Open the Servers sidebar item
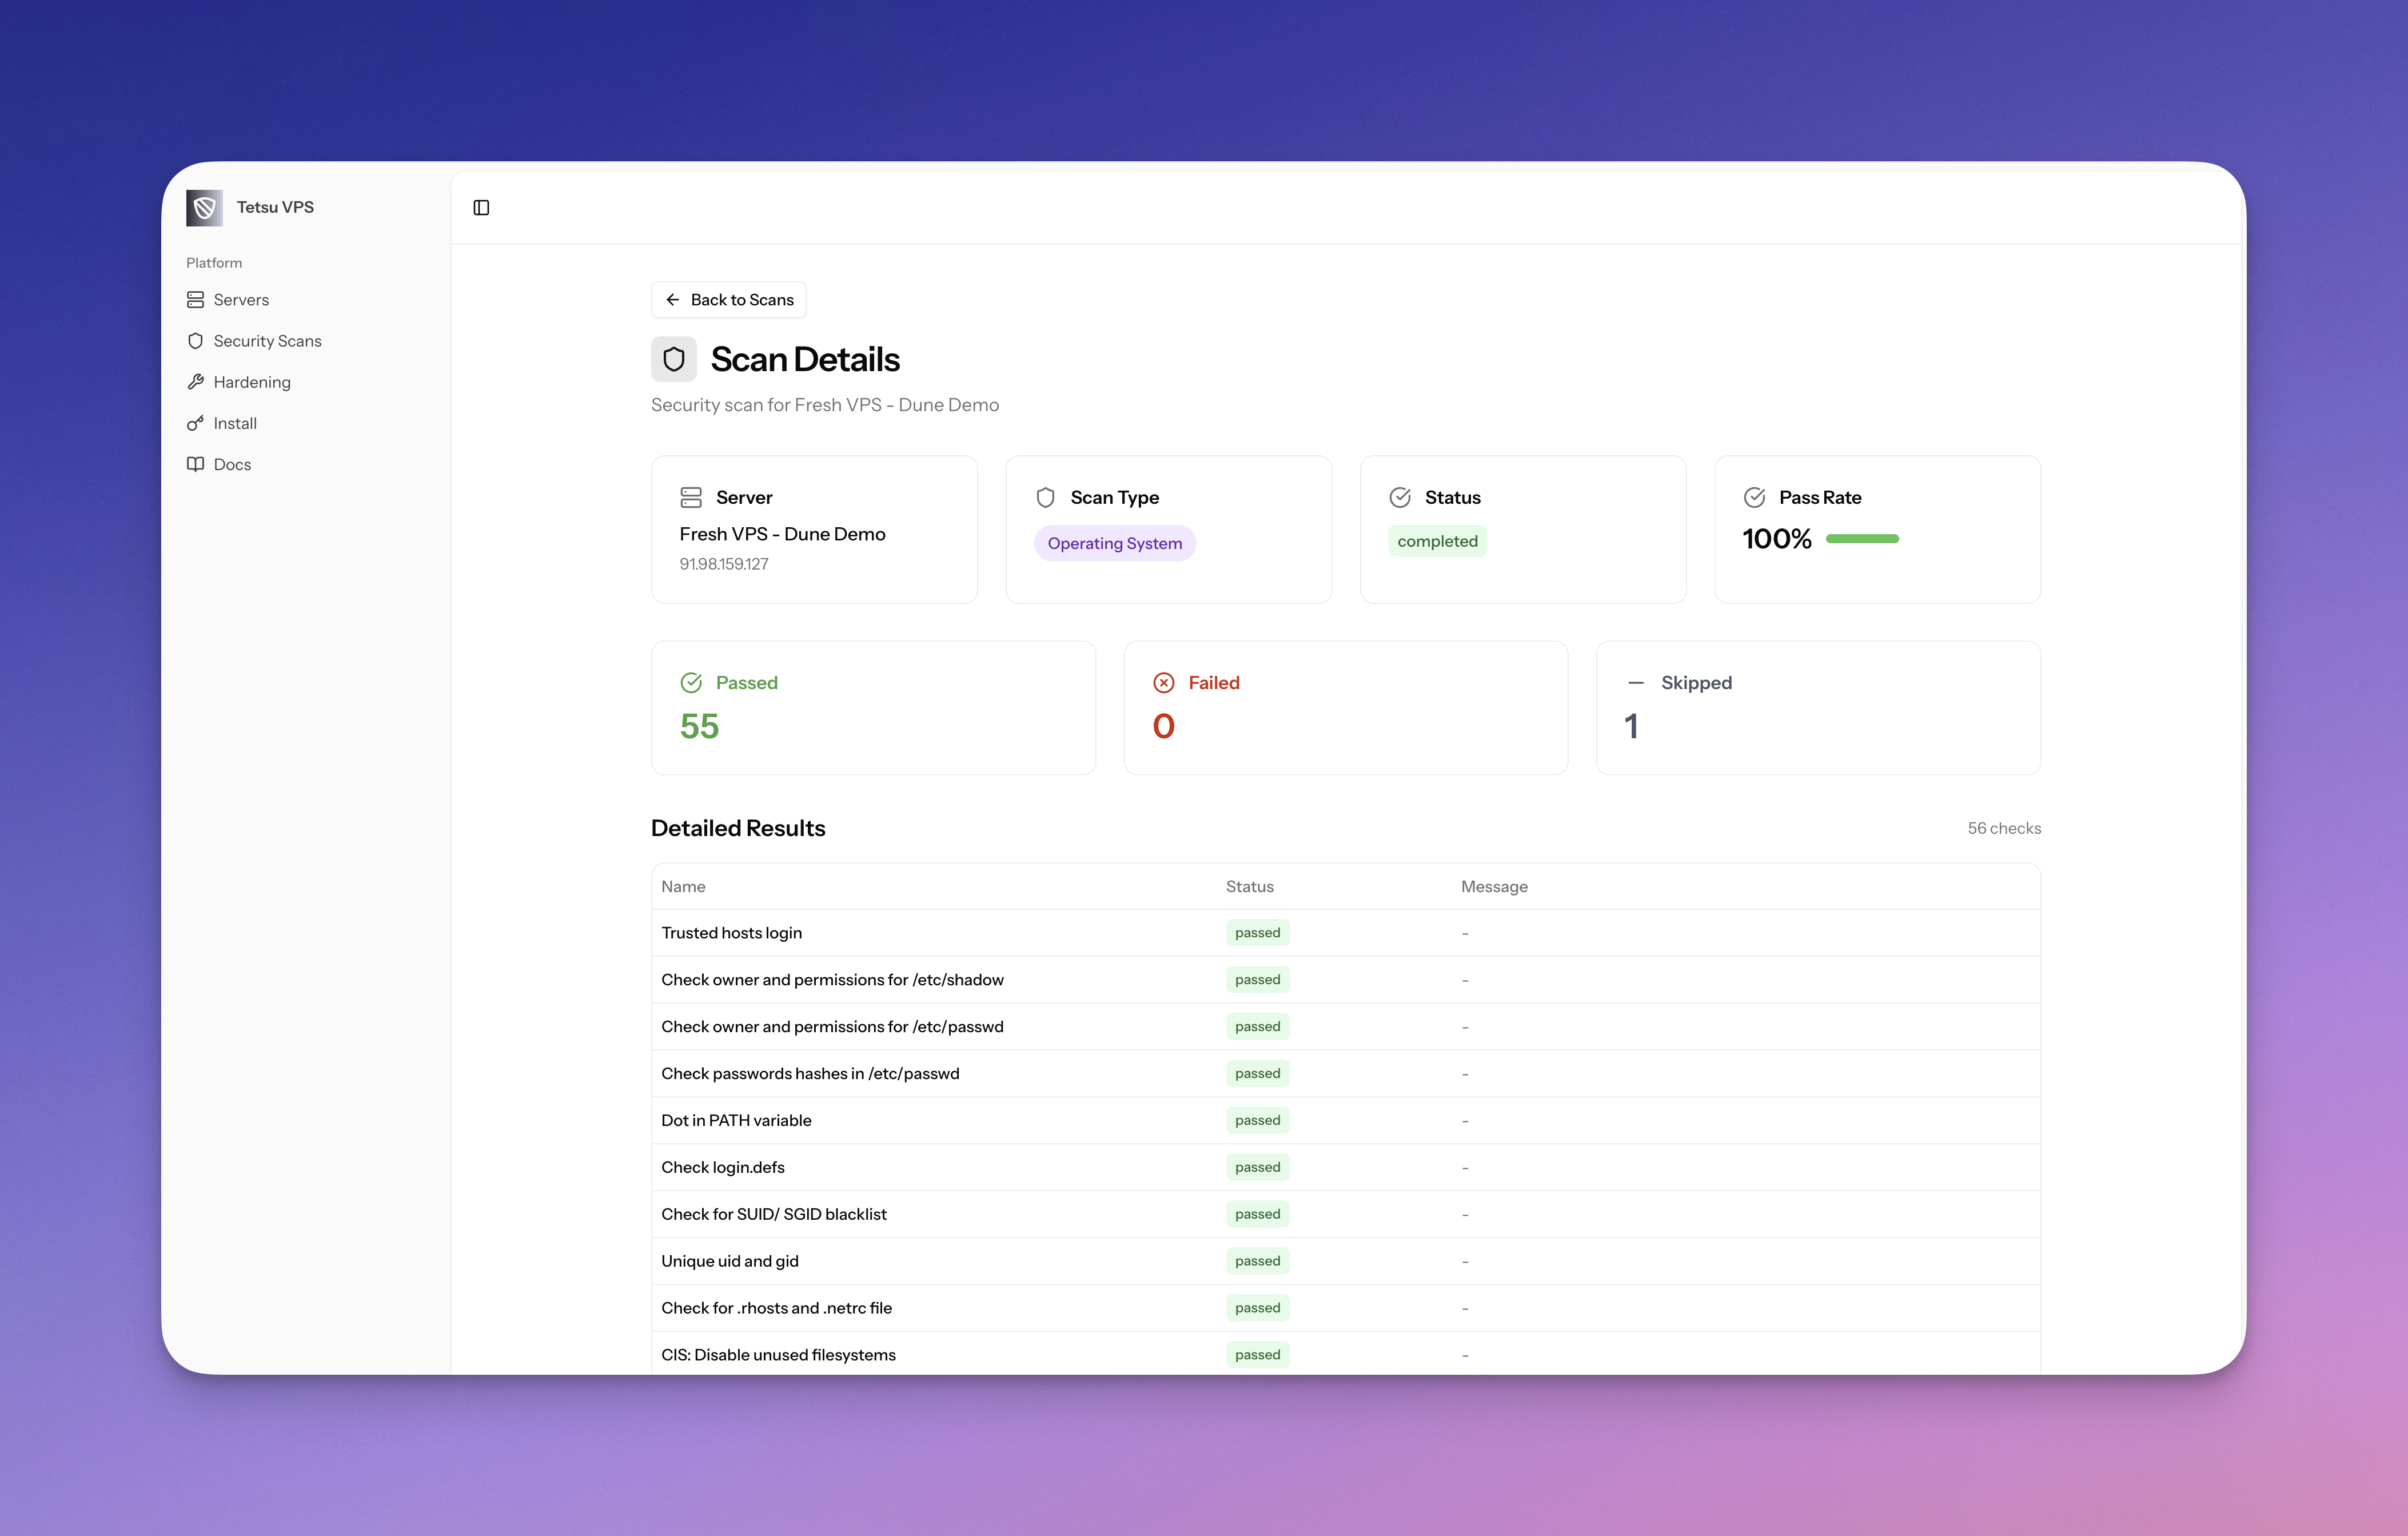Viewport: 2408px width, 1536px height. (x=241, y=300)
